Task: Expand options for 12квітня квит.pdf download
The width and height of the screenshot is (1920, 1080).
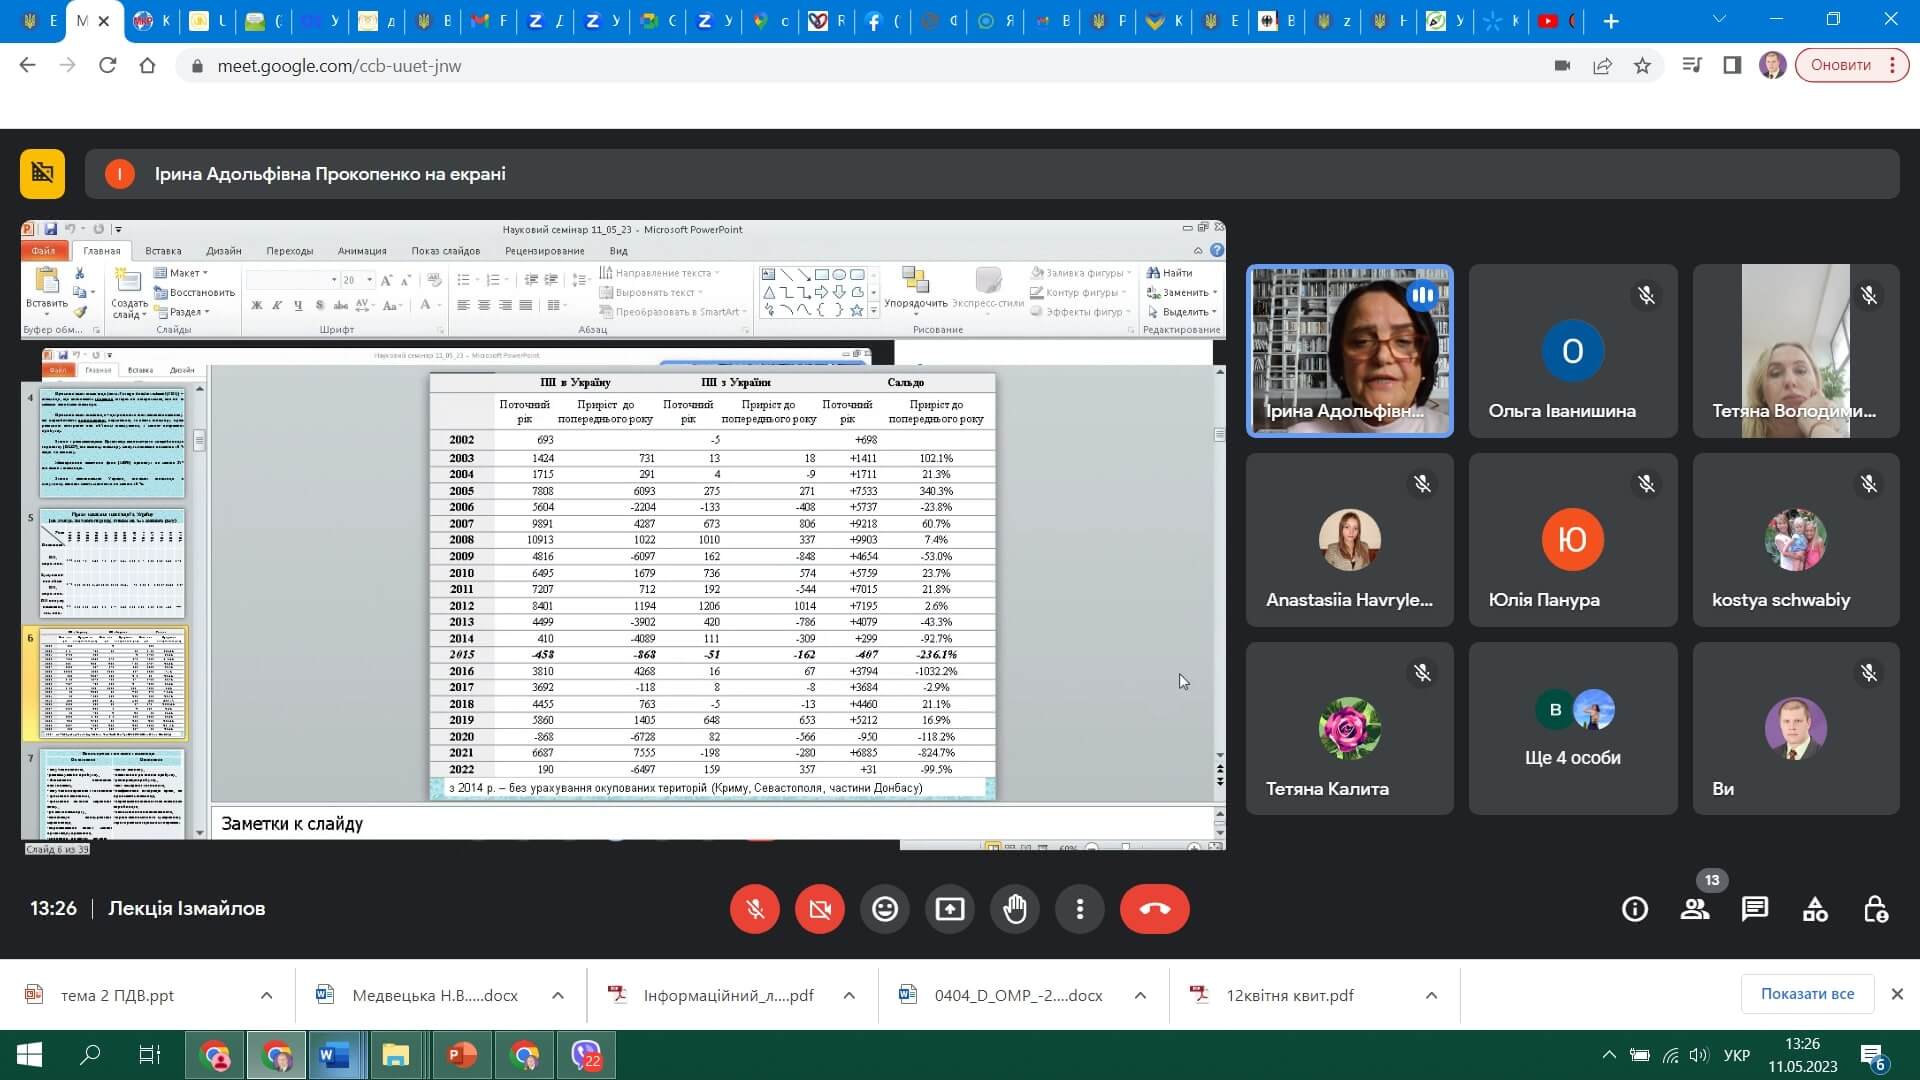Action: click(1431, 996)
